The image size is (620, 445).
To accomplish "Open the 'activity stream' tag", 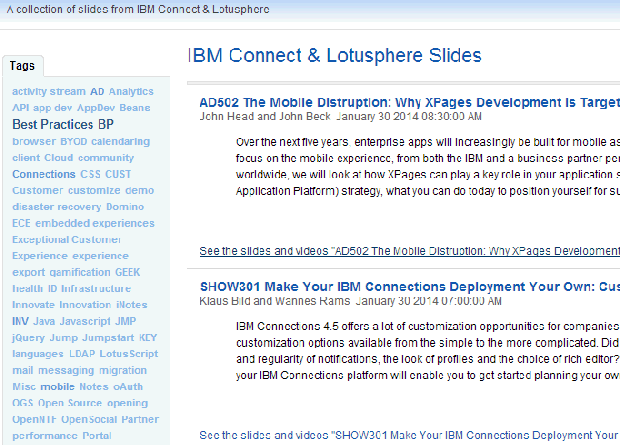I will pos(49,91).
